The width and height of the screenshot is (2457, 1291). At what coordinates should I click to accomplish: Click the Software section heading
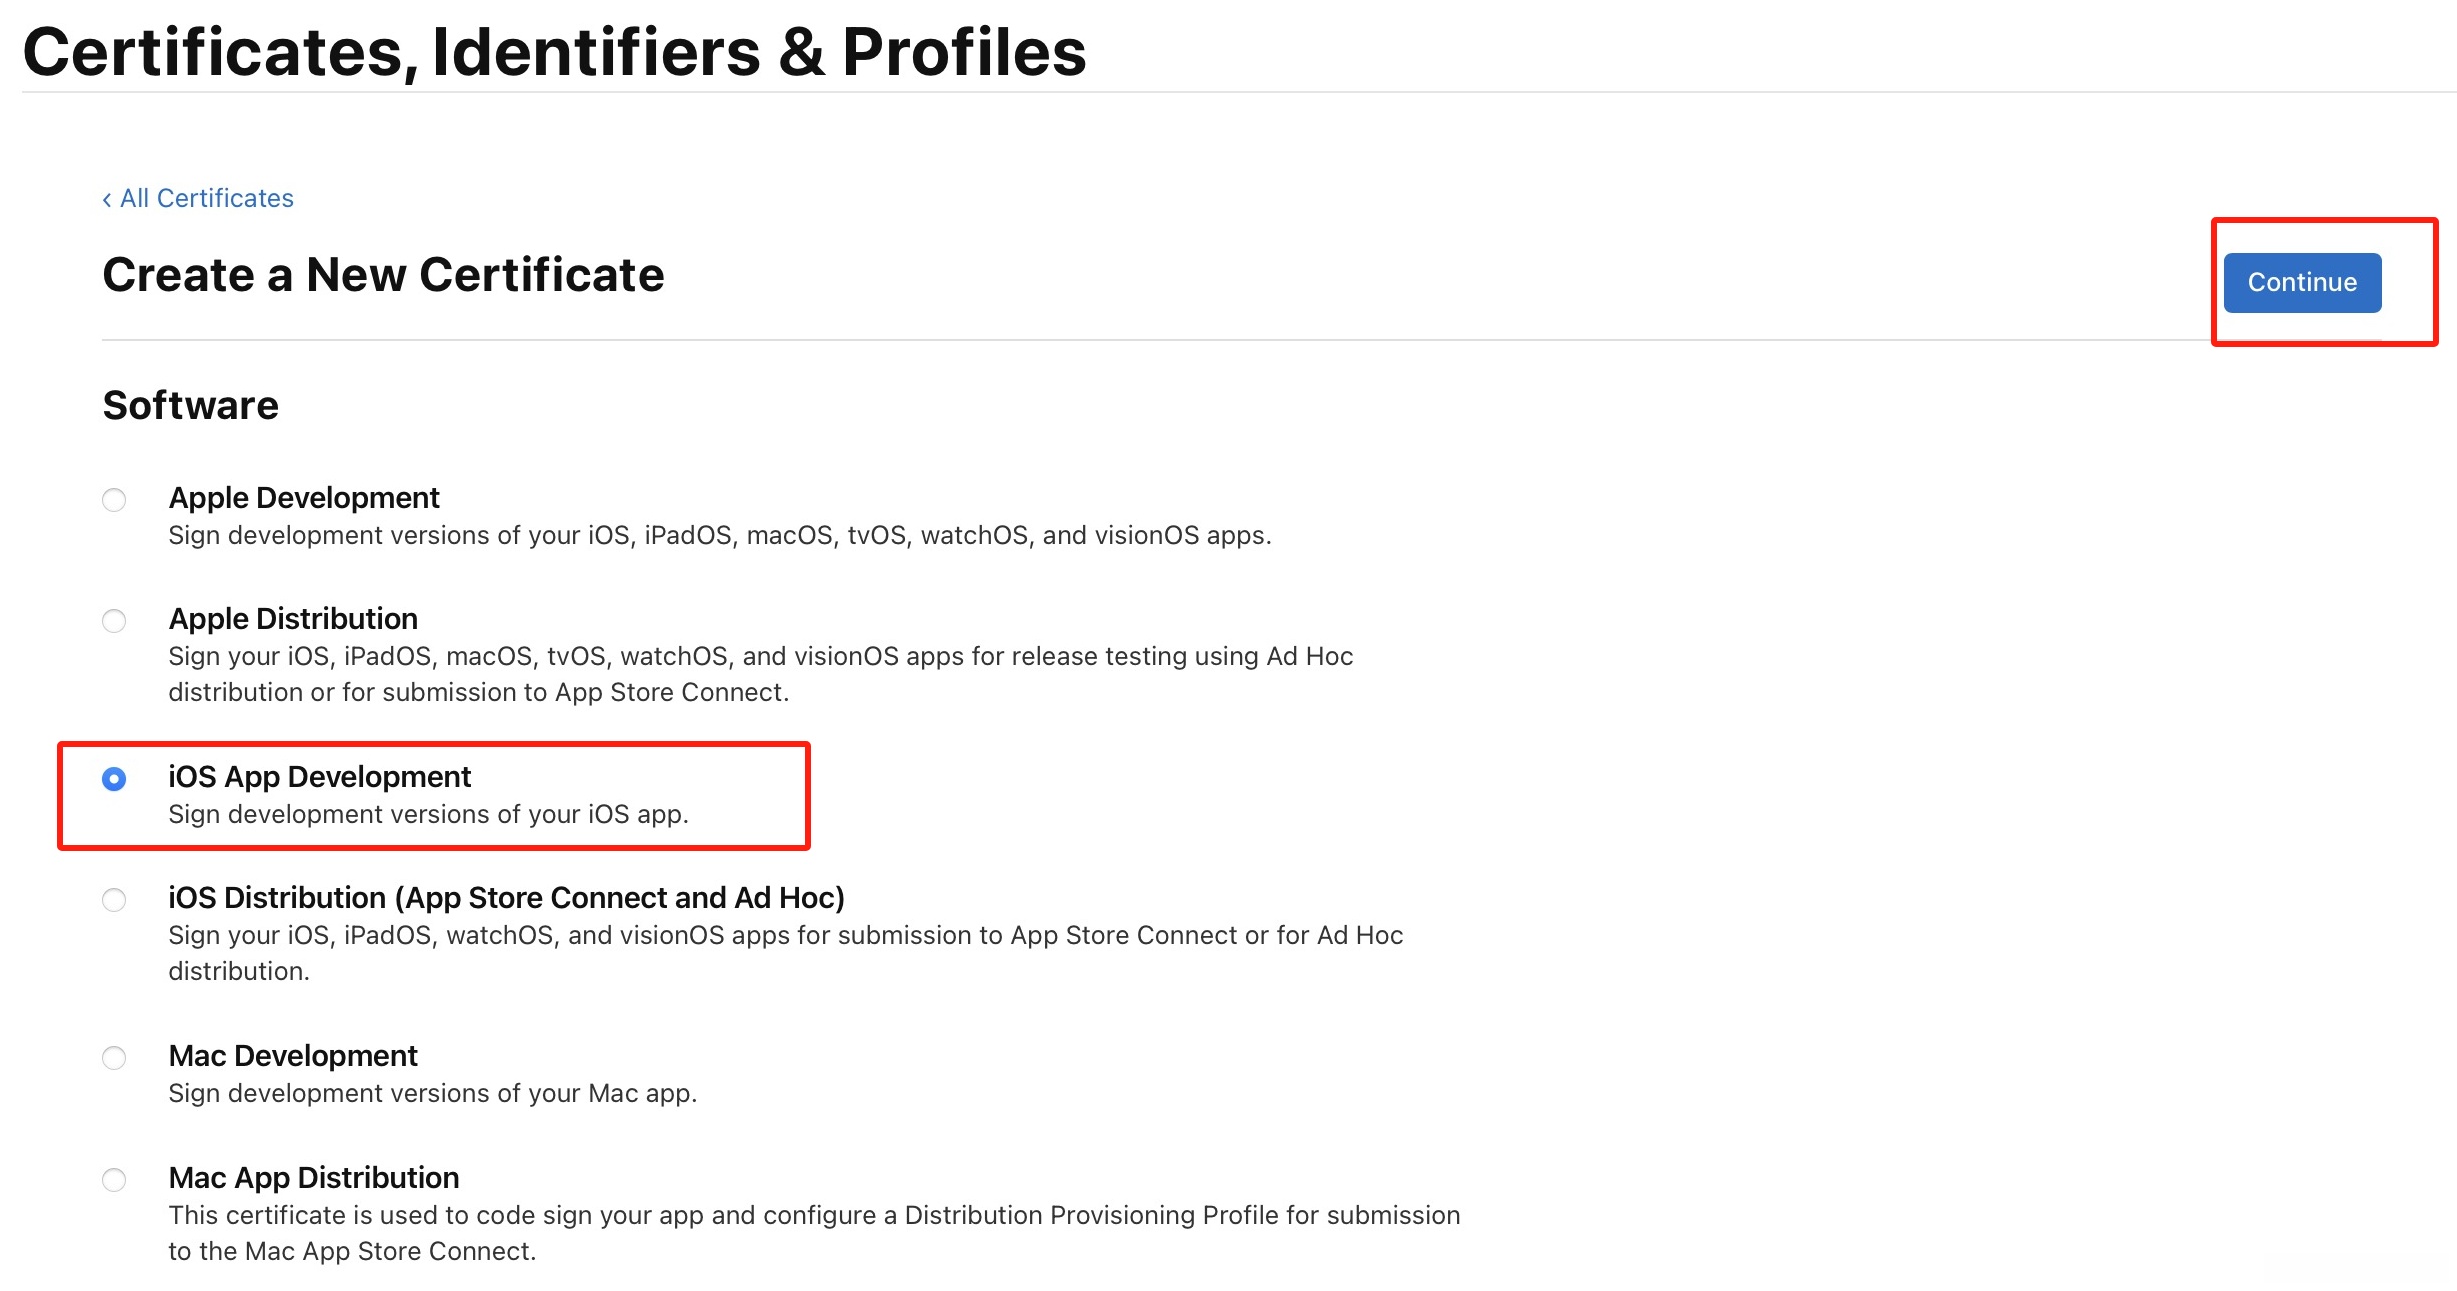pyautogui.click(x=190, y=406)
